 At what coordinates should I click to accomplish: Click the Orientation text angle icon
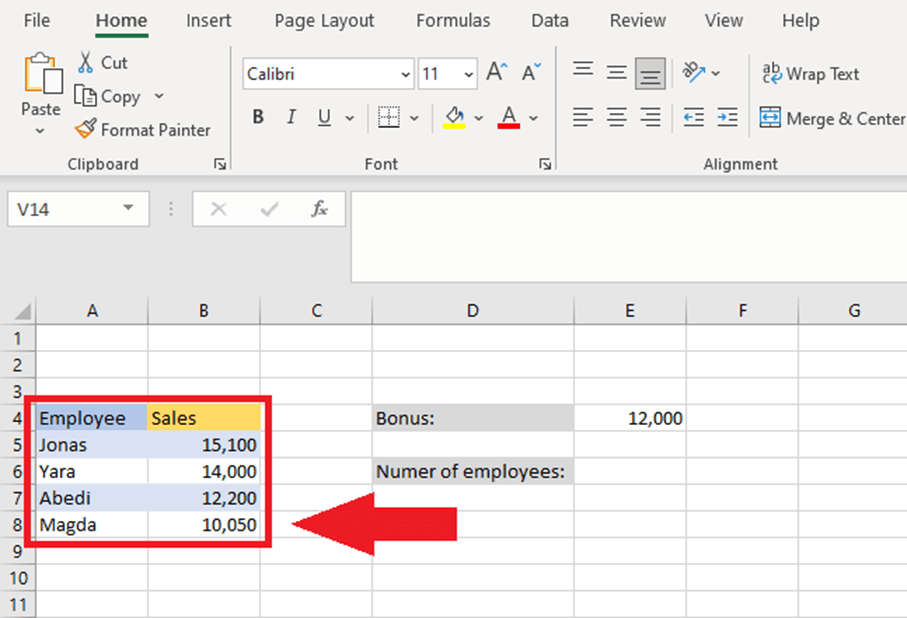694,72
